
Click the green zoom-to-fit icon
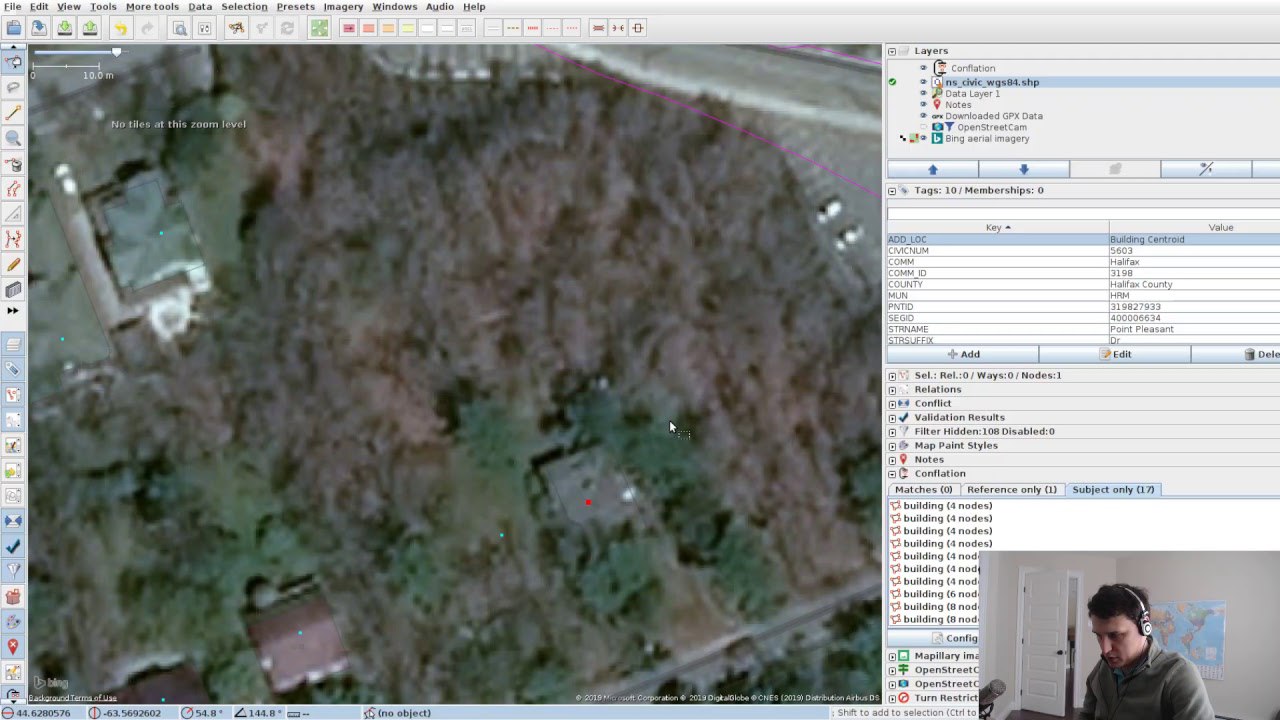click(x=319, y=28)
